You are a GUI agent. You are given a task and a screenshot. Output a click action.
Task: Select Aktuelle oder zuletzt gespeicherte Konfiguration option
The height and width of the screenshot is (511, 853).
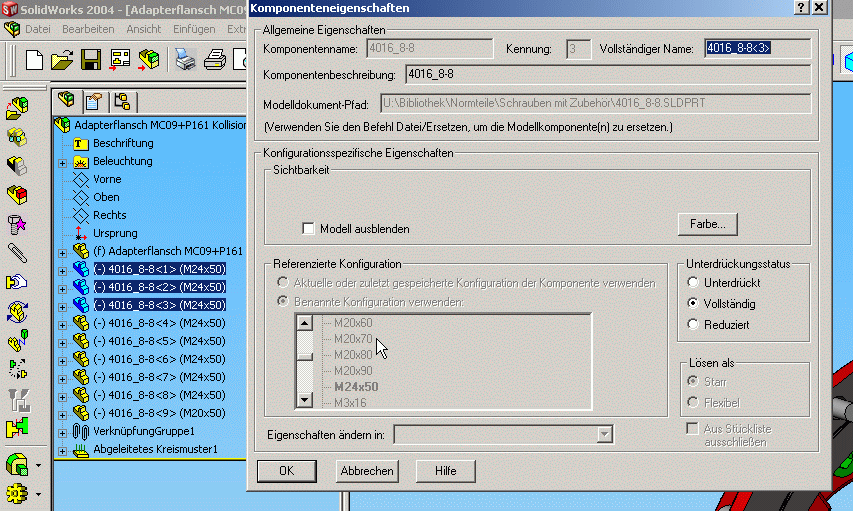tap(282, 282)
